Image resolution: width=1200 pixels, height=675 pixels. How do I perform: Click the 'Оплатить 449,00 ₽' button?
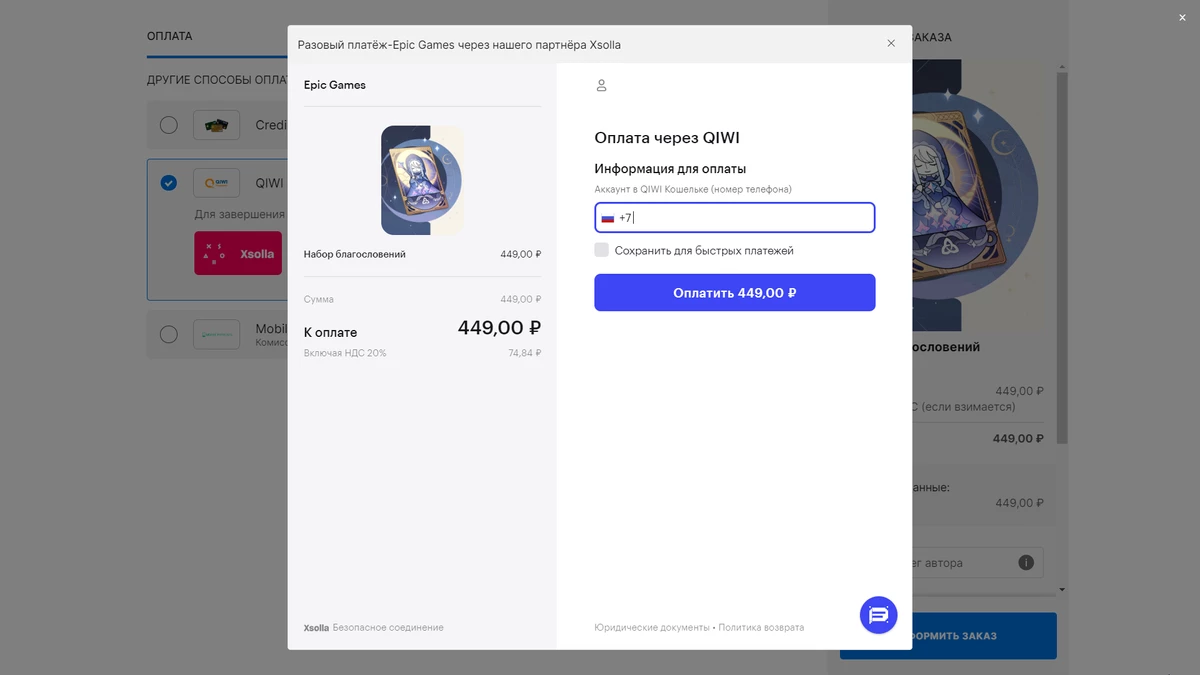tap(735, 292)
